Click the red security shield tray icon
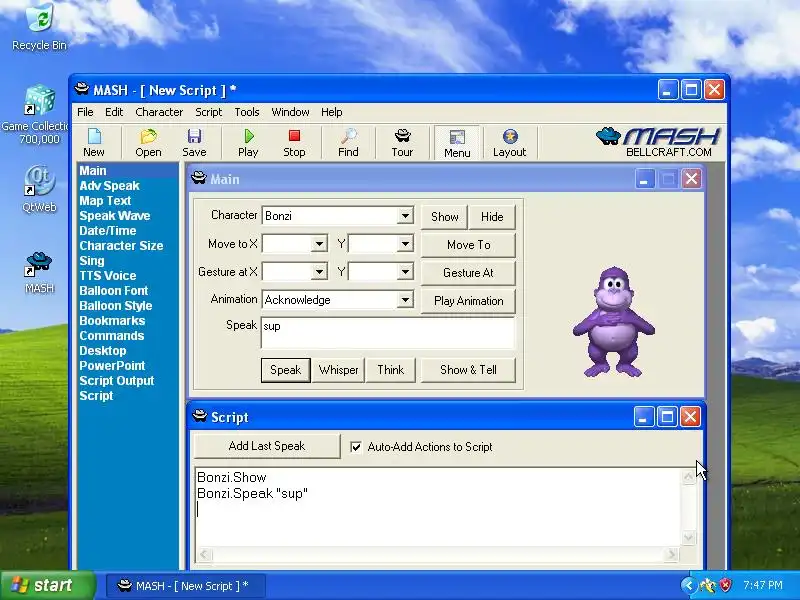This screenshot has height=600, width=800. pos(725,585)
